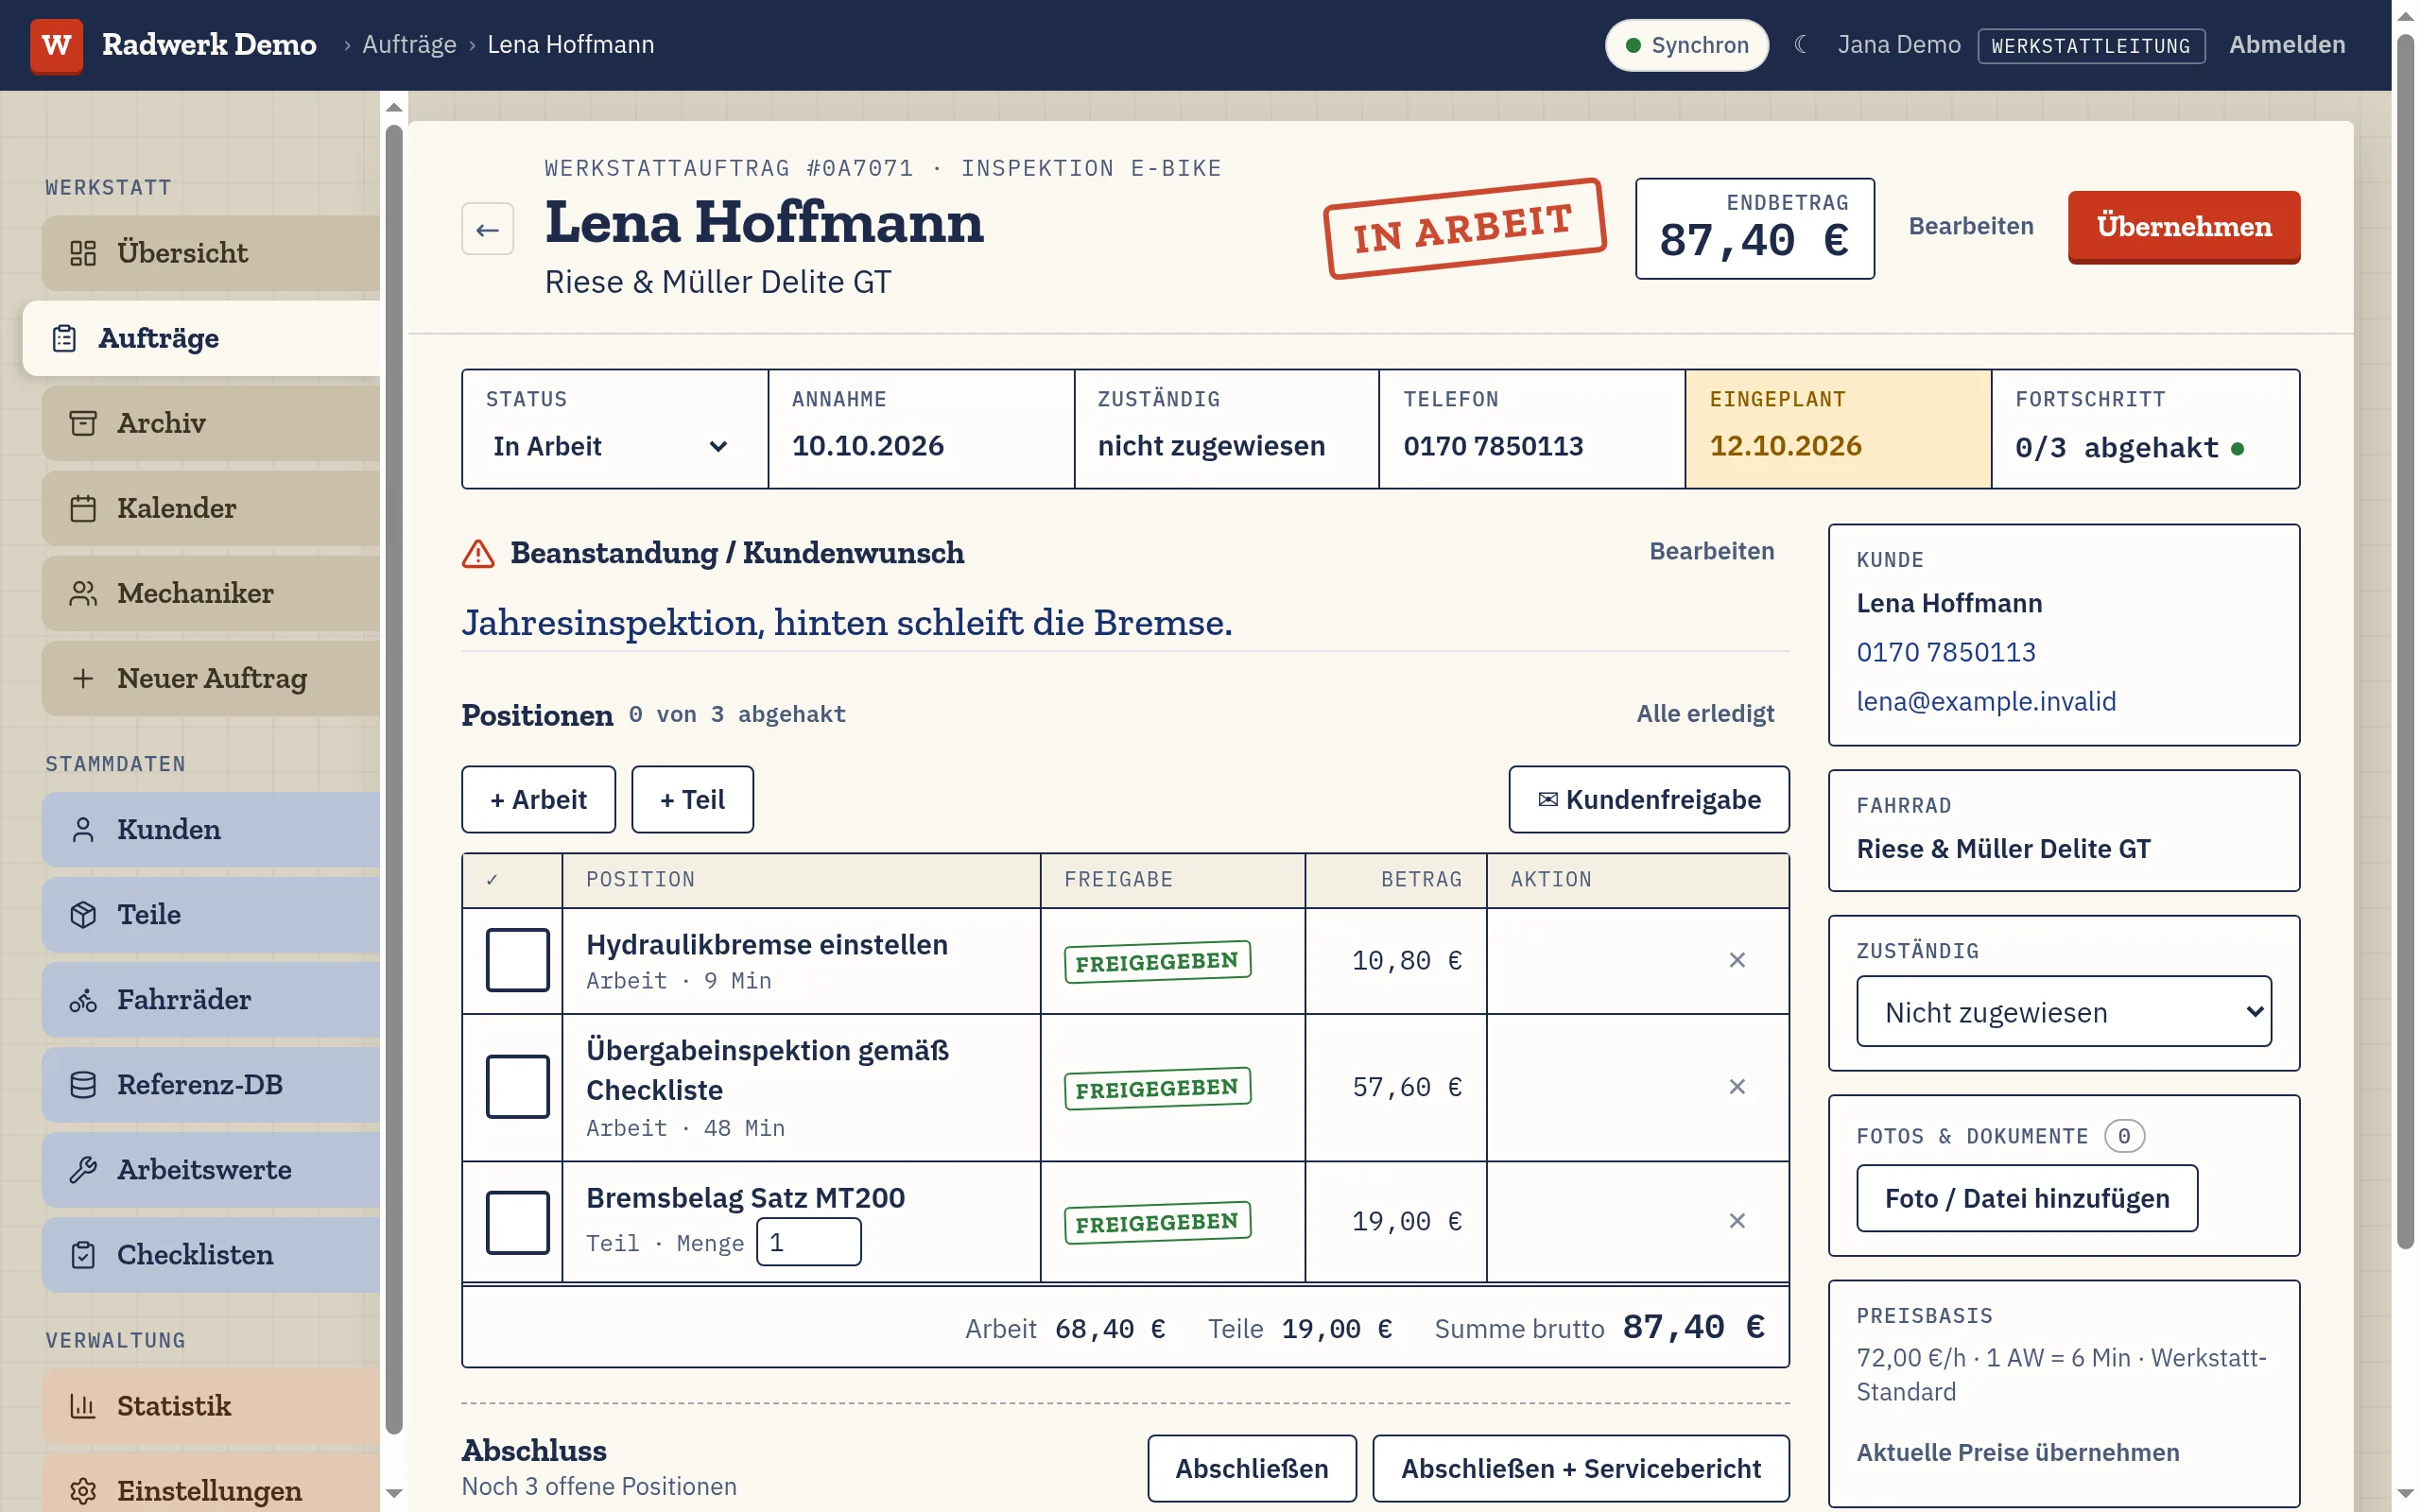Screen dimensions: 2420x1512
Task: Click the Mechaniker people icon
Action: click(83, 594)
